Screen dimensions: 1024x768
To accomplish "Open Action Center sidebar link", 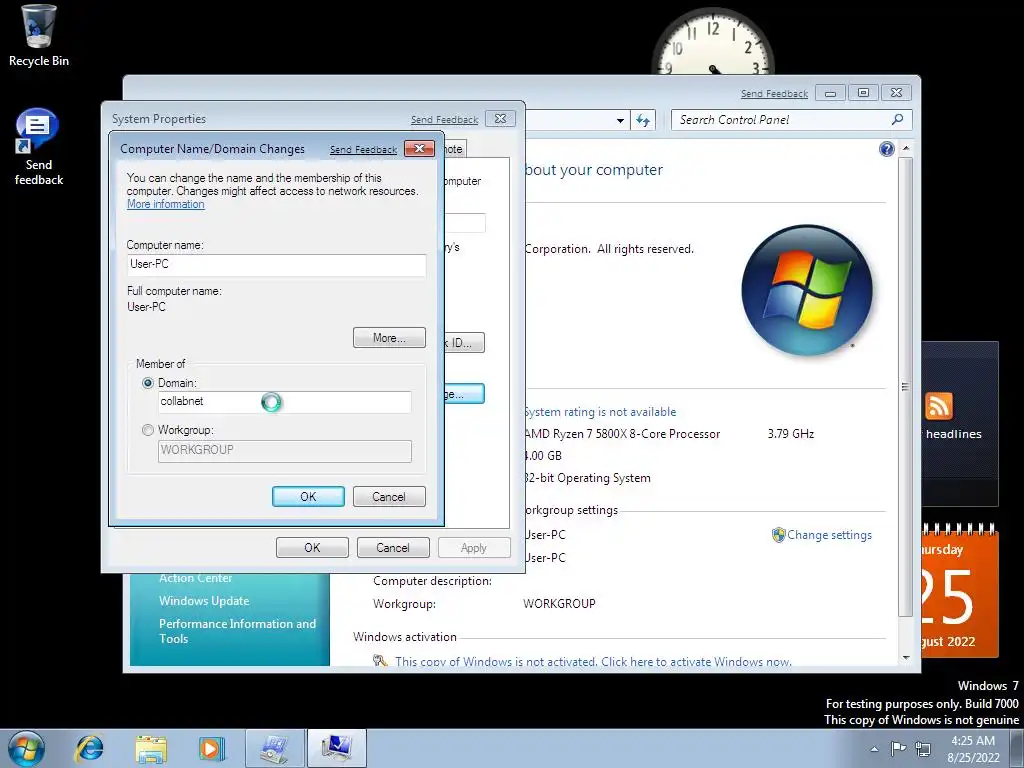I will click(x=195, y=578).
